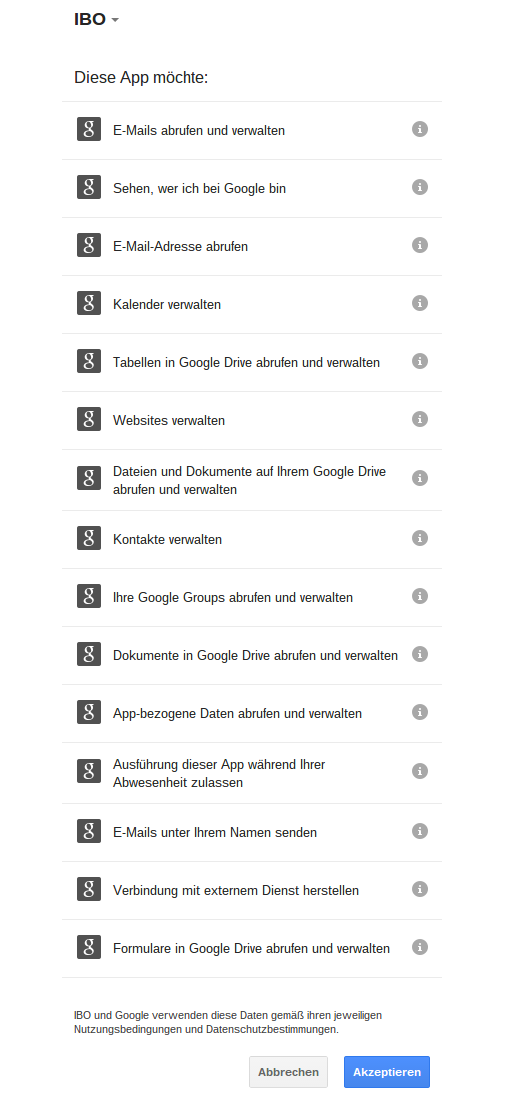This screenshot has width=505, height=1118.
Task: Show info for Websites verwalten
Action: point(420,419)
